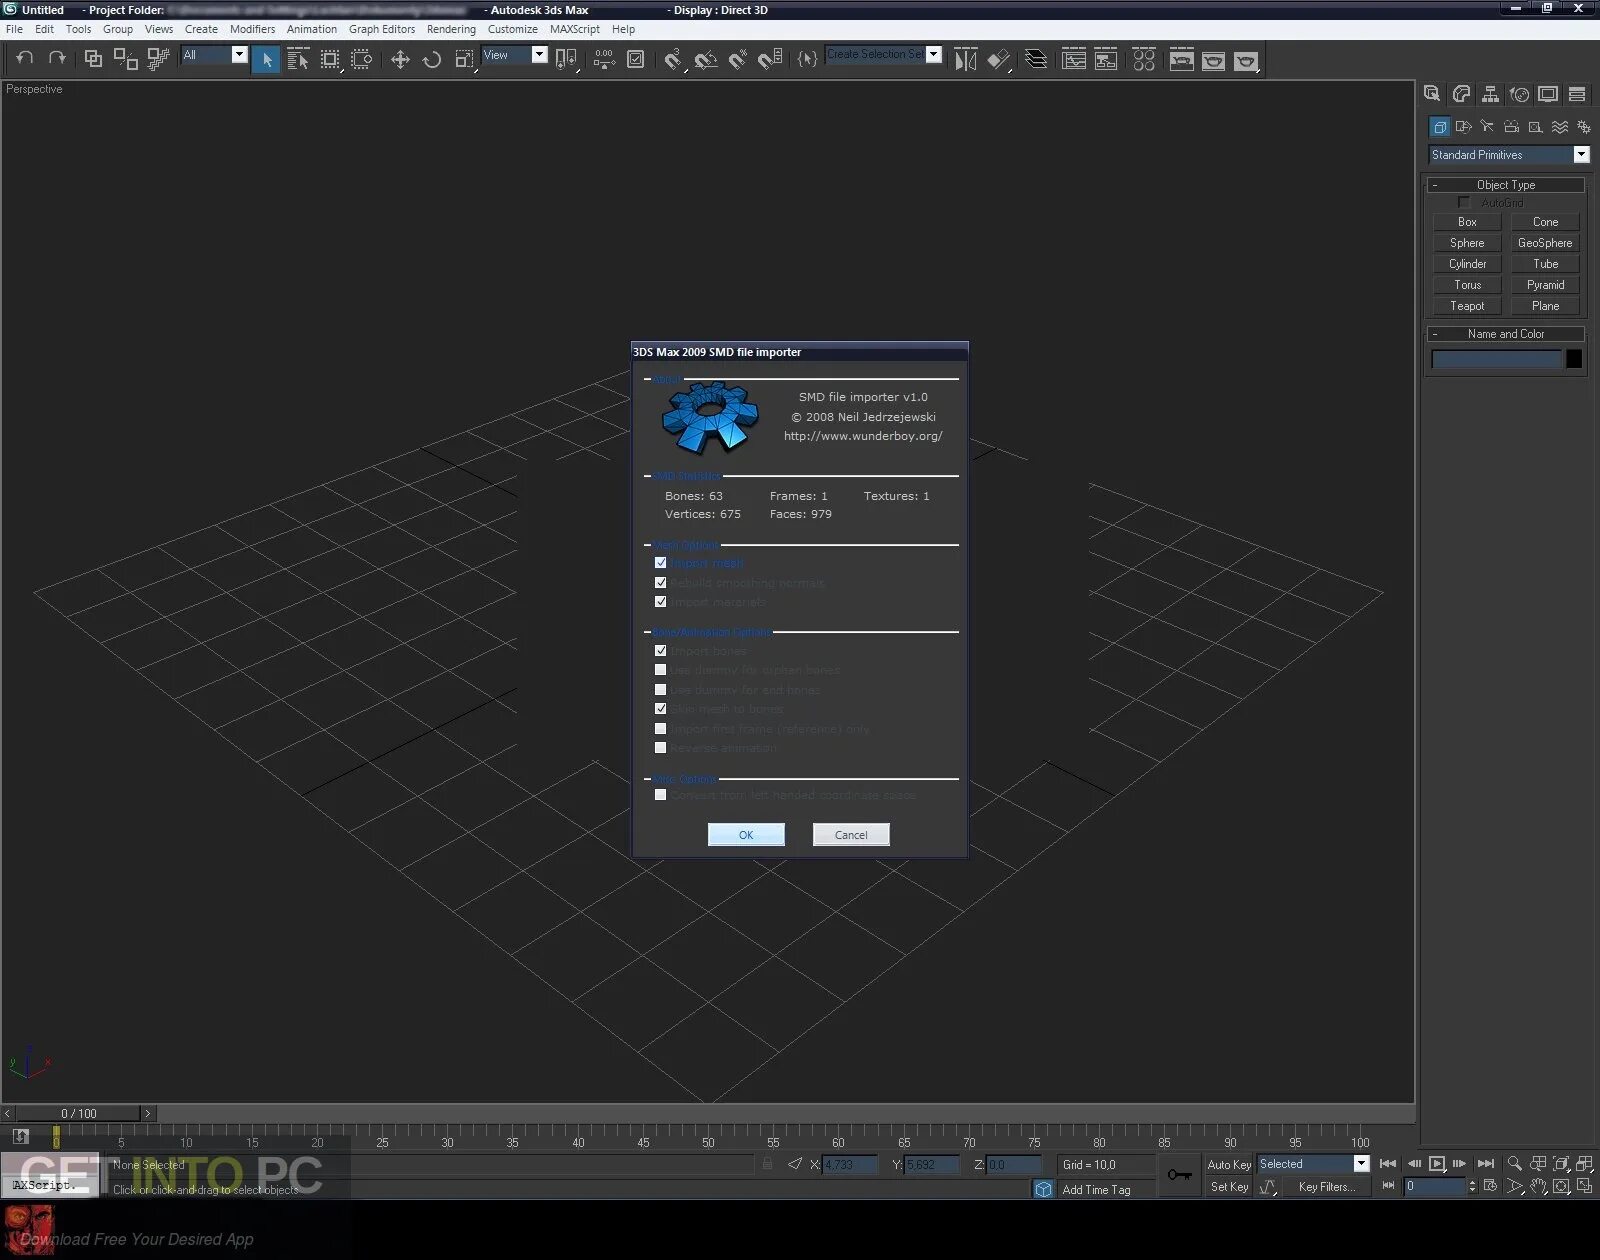The width and height of the screenshot is (1600, 1260).
Task: Enable Use dummy for orphan bones
Action: pyautogui.click(x=660, y=670)
